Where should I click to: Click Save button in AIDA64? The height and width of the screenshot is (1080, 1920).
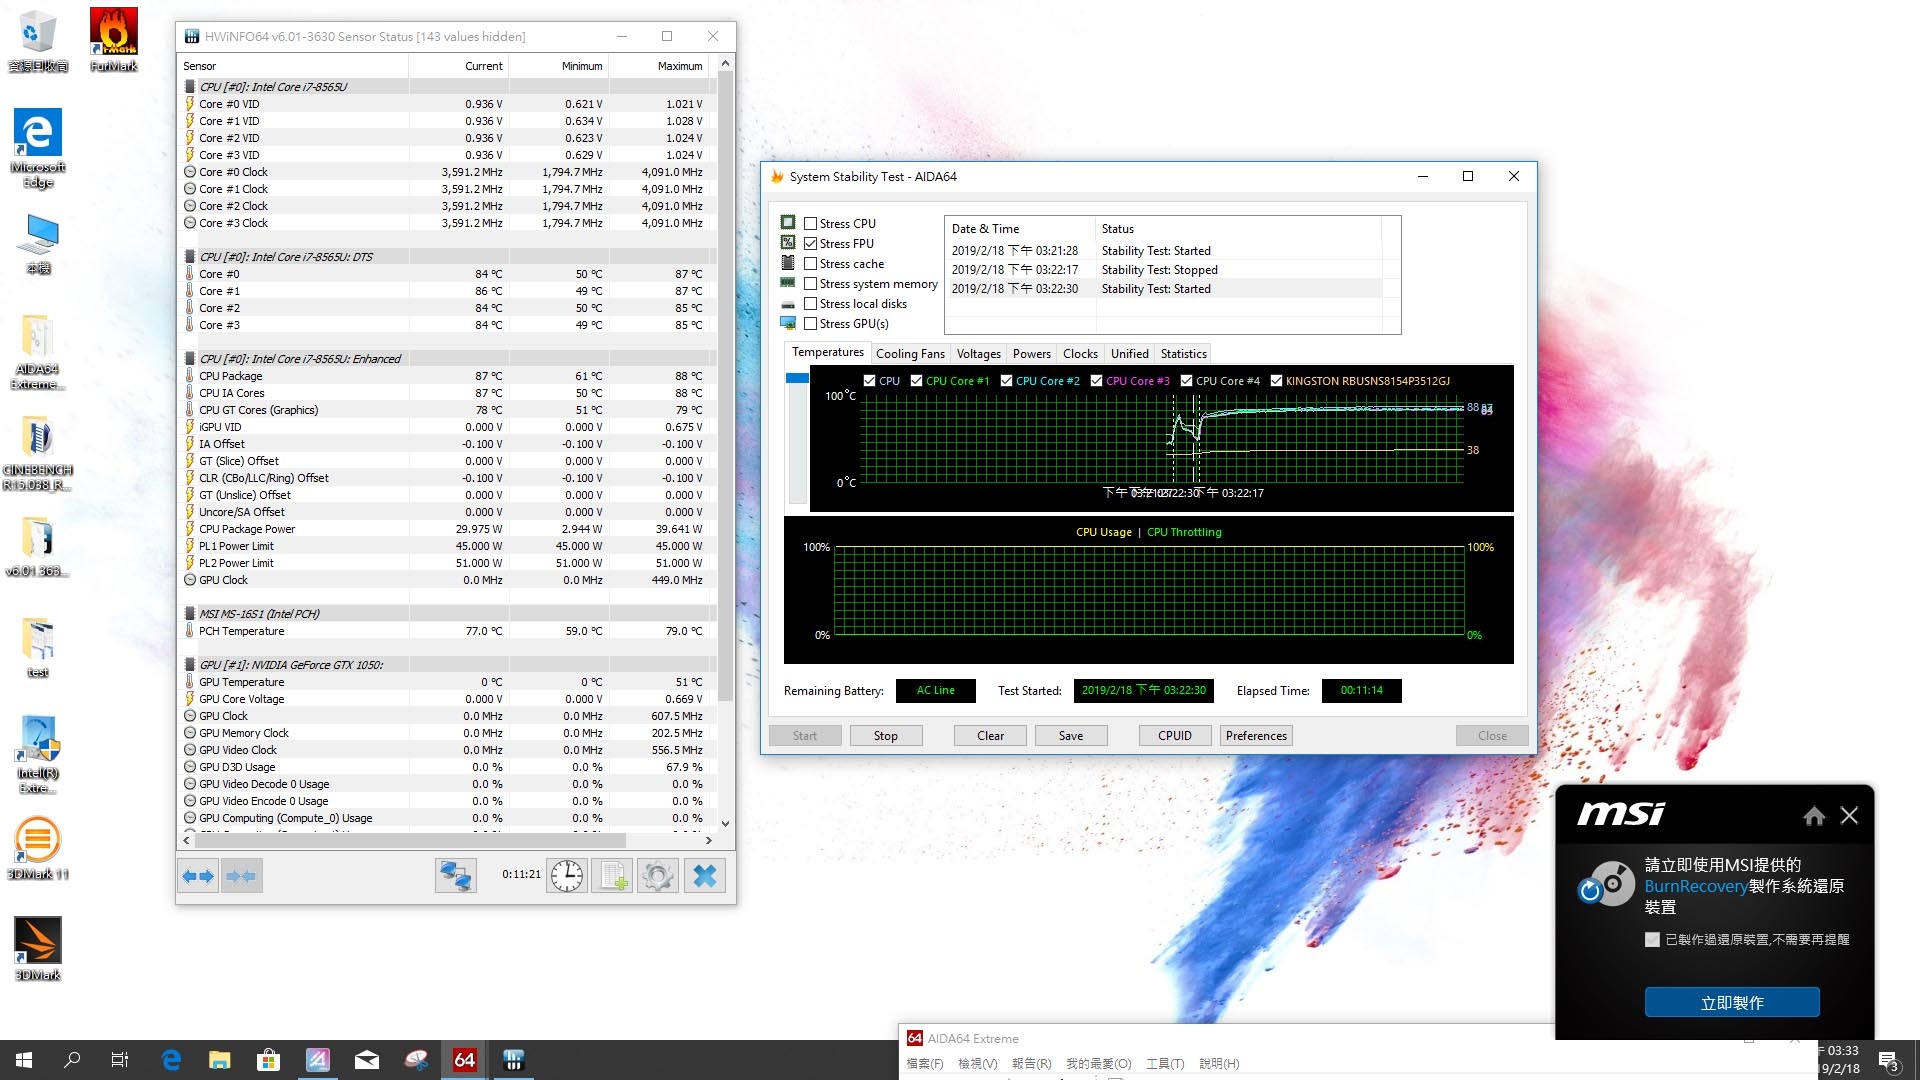(x=1071, y=736)
